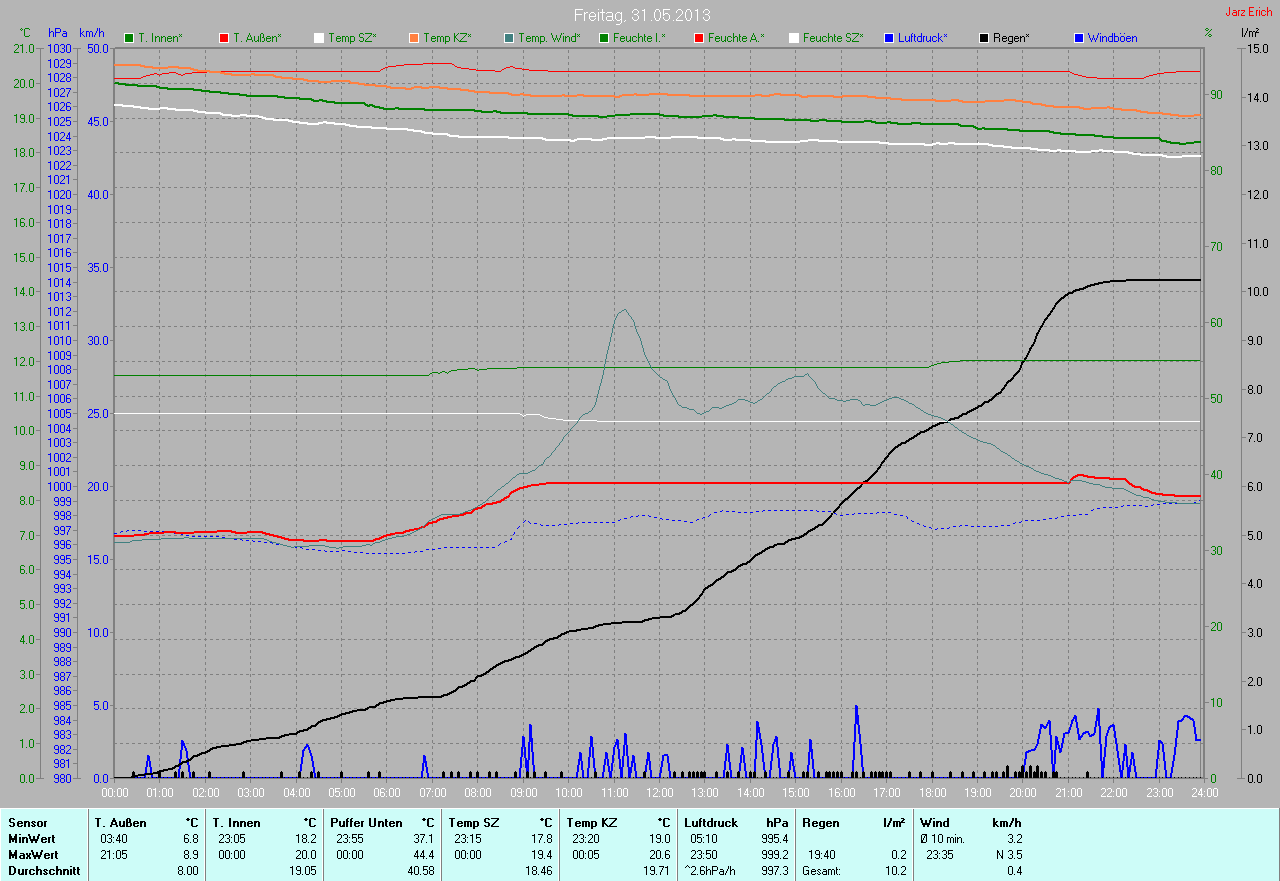Click the orange Temp KZ legend swatch
1280x881 pixels.
coord(414,38)
